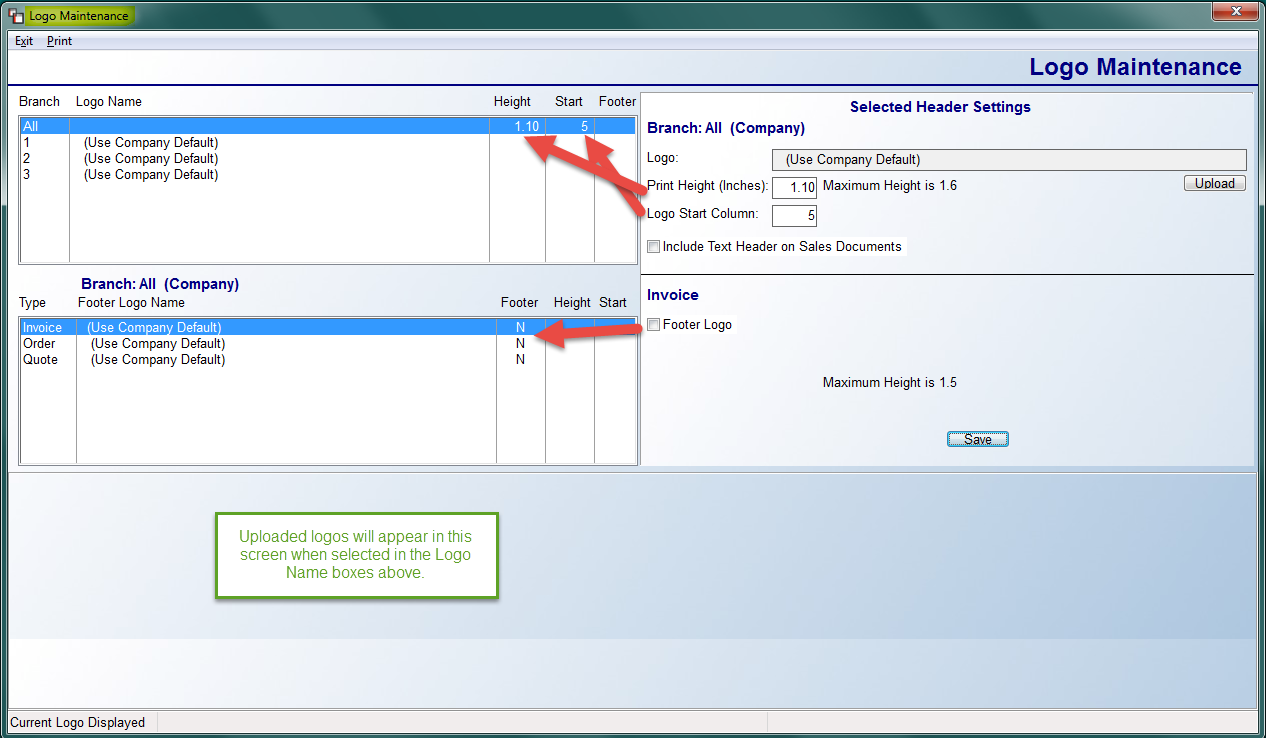Click the Logo Start Column field
The height and width of the screenshot is (738, 1266).
pyautogui.click(x=794, y=215)
